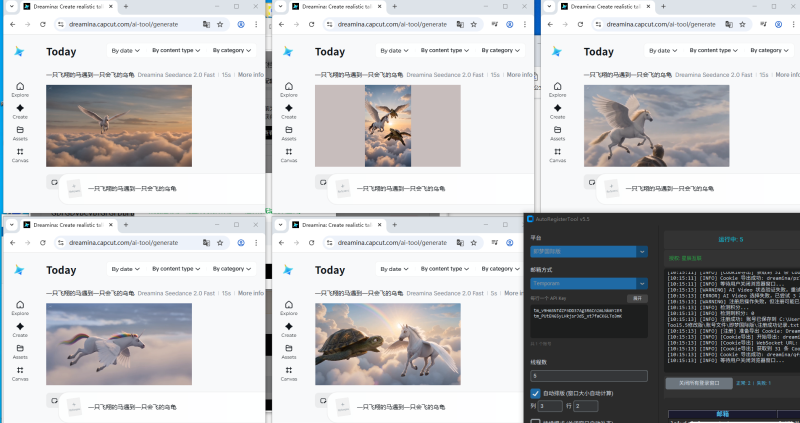Open Explore in the top-right Dreamina window
Image resolution: width=800 pixels, height=423 pixels.
(x=557, y=89)
